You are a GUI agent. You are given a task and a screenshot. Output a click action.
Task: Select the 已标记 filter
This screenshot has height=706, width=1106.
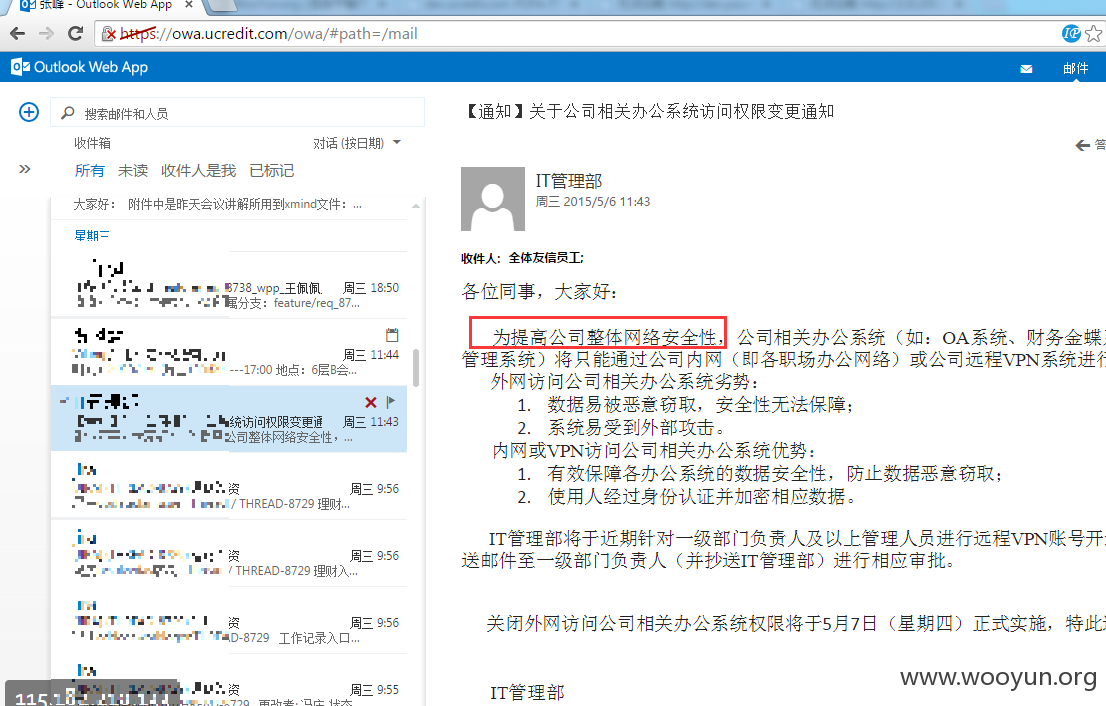272,171
